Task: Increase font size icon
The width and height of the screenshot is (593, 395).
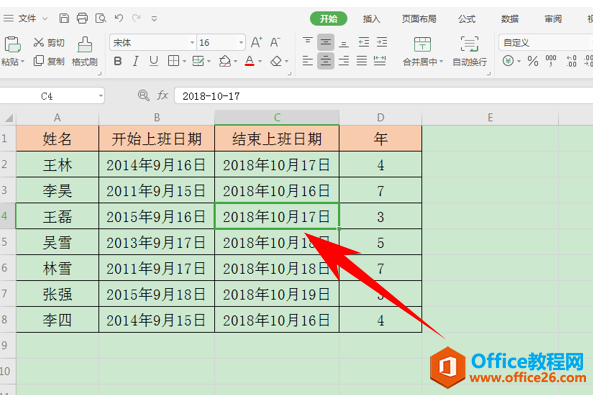Action: click(x=256, y=42)
